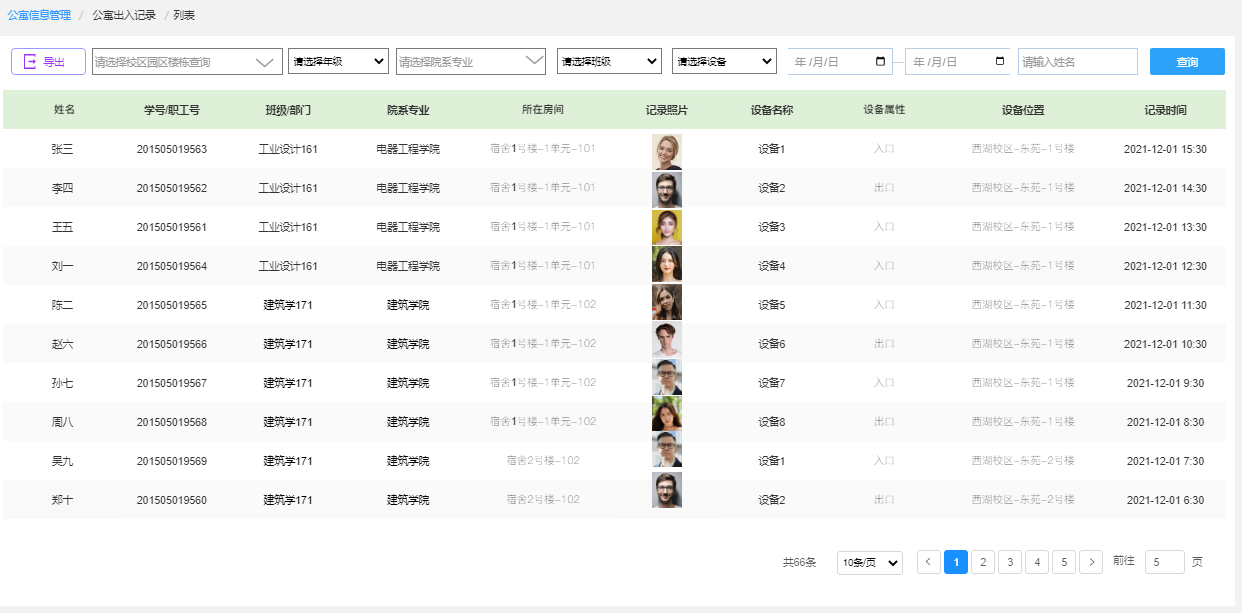Select pagination page 4

(1037, 562)
